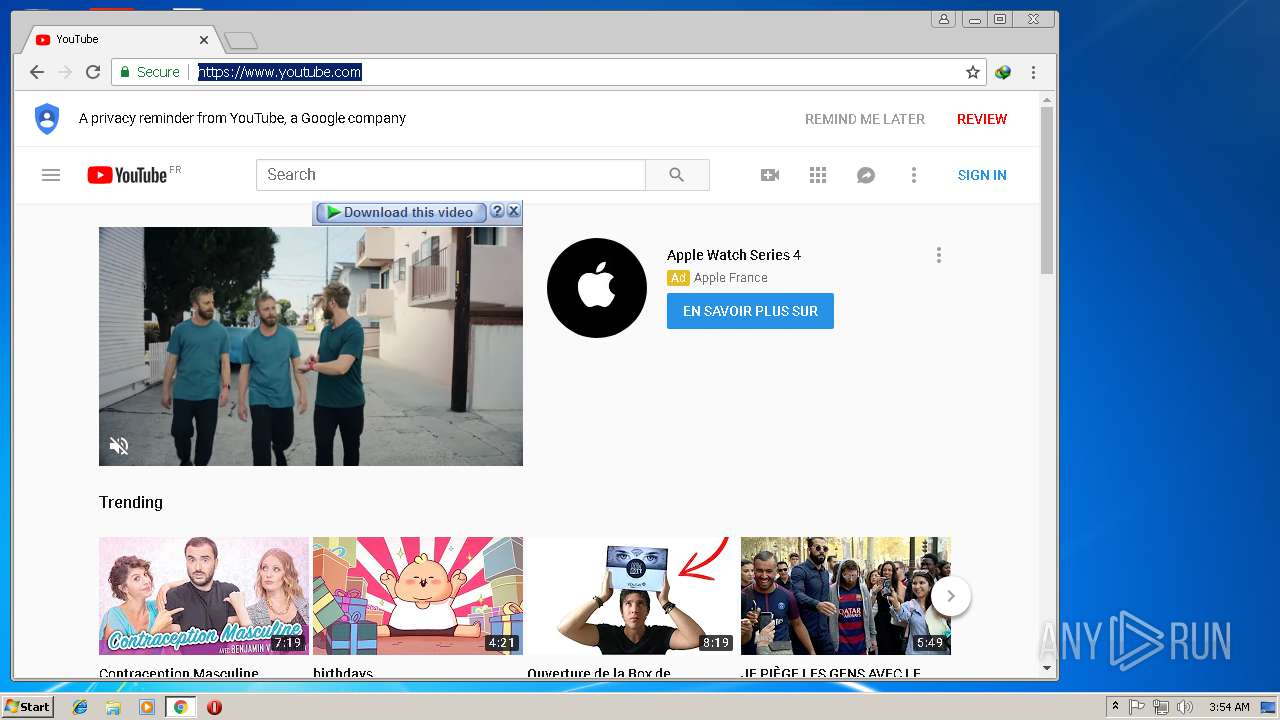This screenshot has width=1280, height=720.
Task: Open the YouTube hamburger guide menu
Action: [x=51, y=175]
